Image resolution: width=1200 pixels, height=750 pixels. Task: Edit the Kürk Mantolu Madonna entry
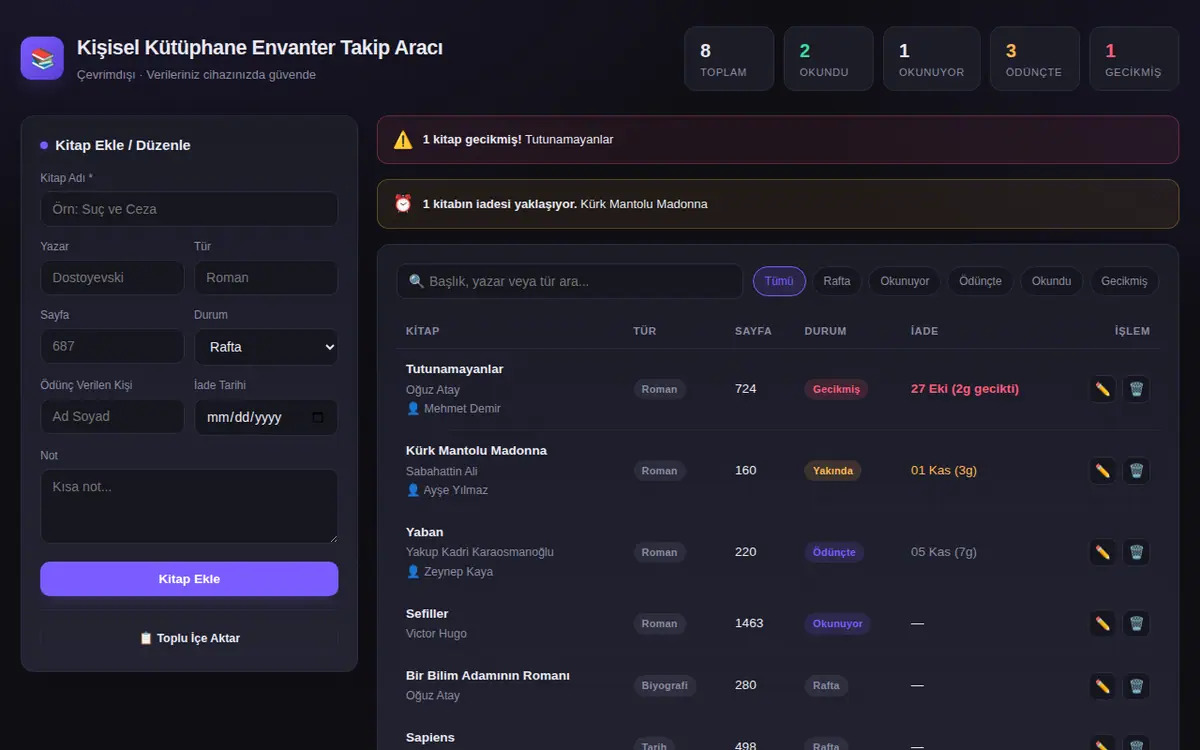pyautogui.click(x=1103, y=471)
